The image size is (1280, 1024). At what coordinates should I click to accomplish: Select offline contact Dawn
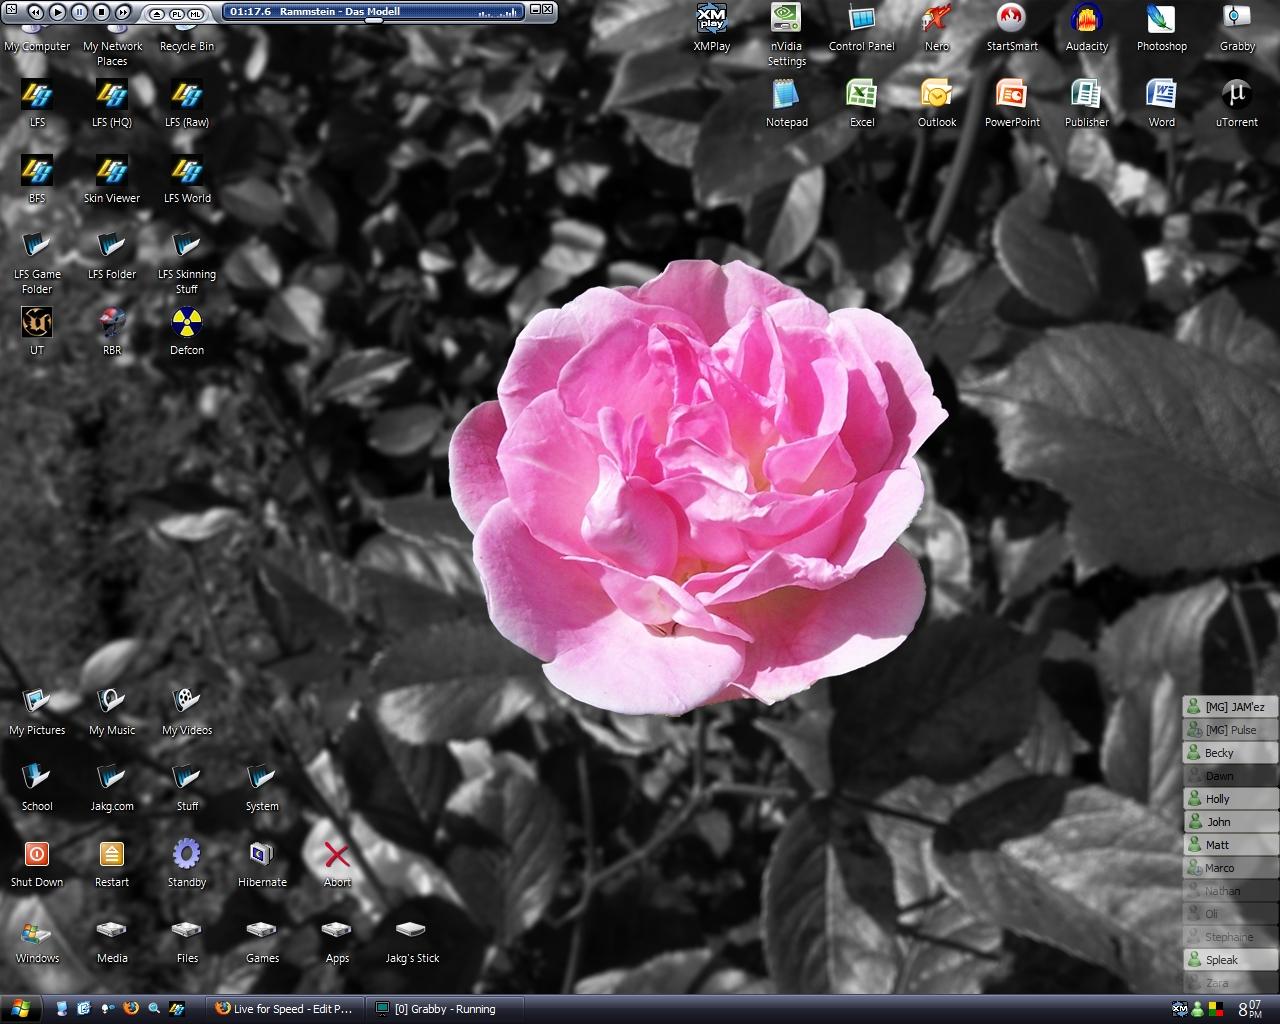coord(1230,776)
